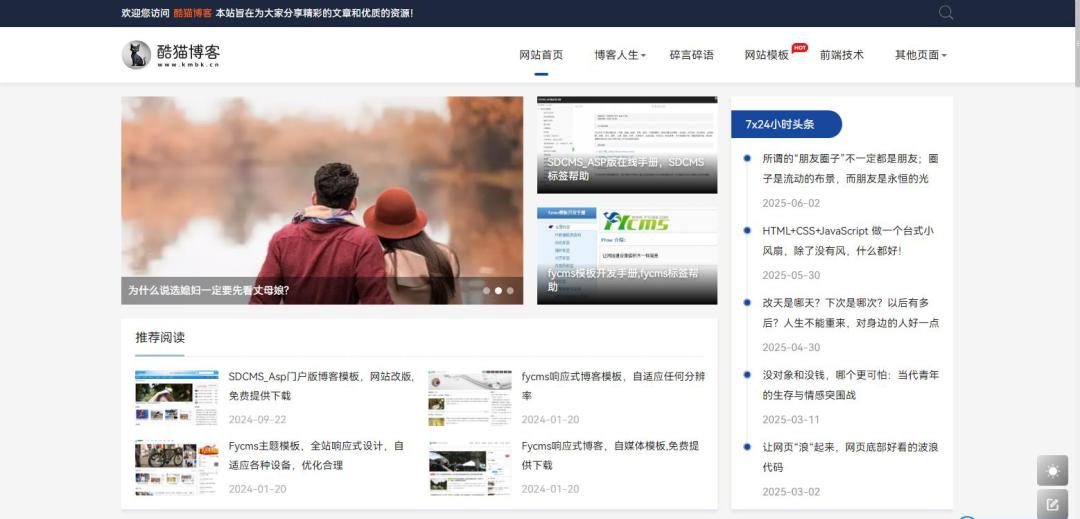Click the Fycms主题模板 article thumbnail

[177, 468]
